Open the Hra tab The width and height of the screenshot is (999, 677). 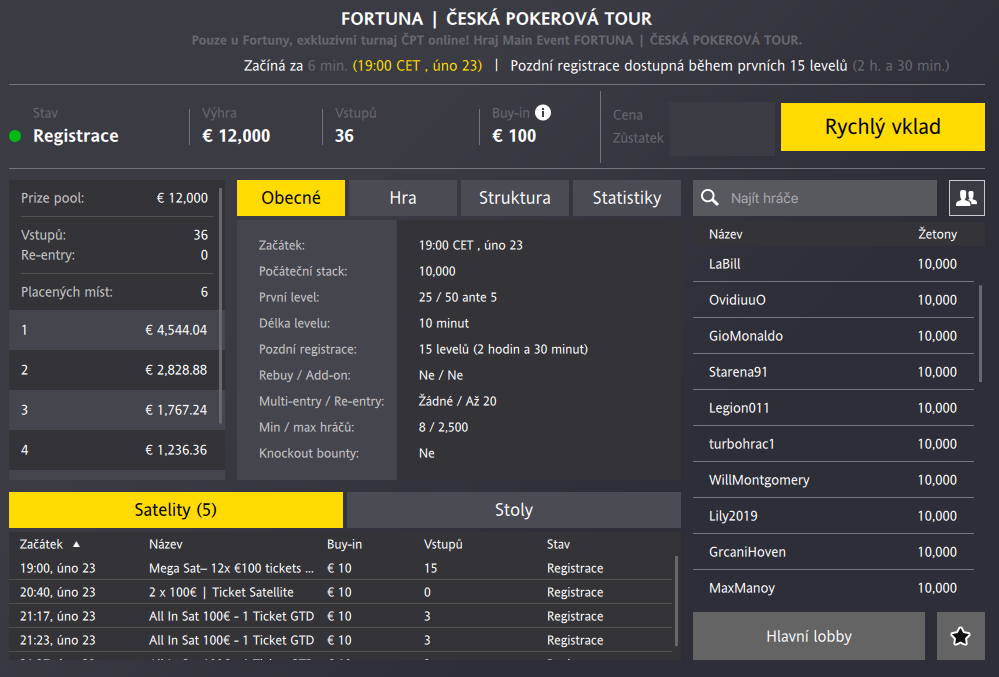pyautogui.click(x=403, y=198)
